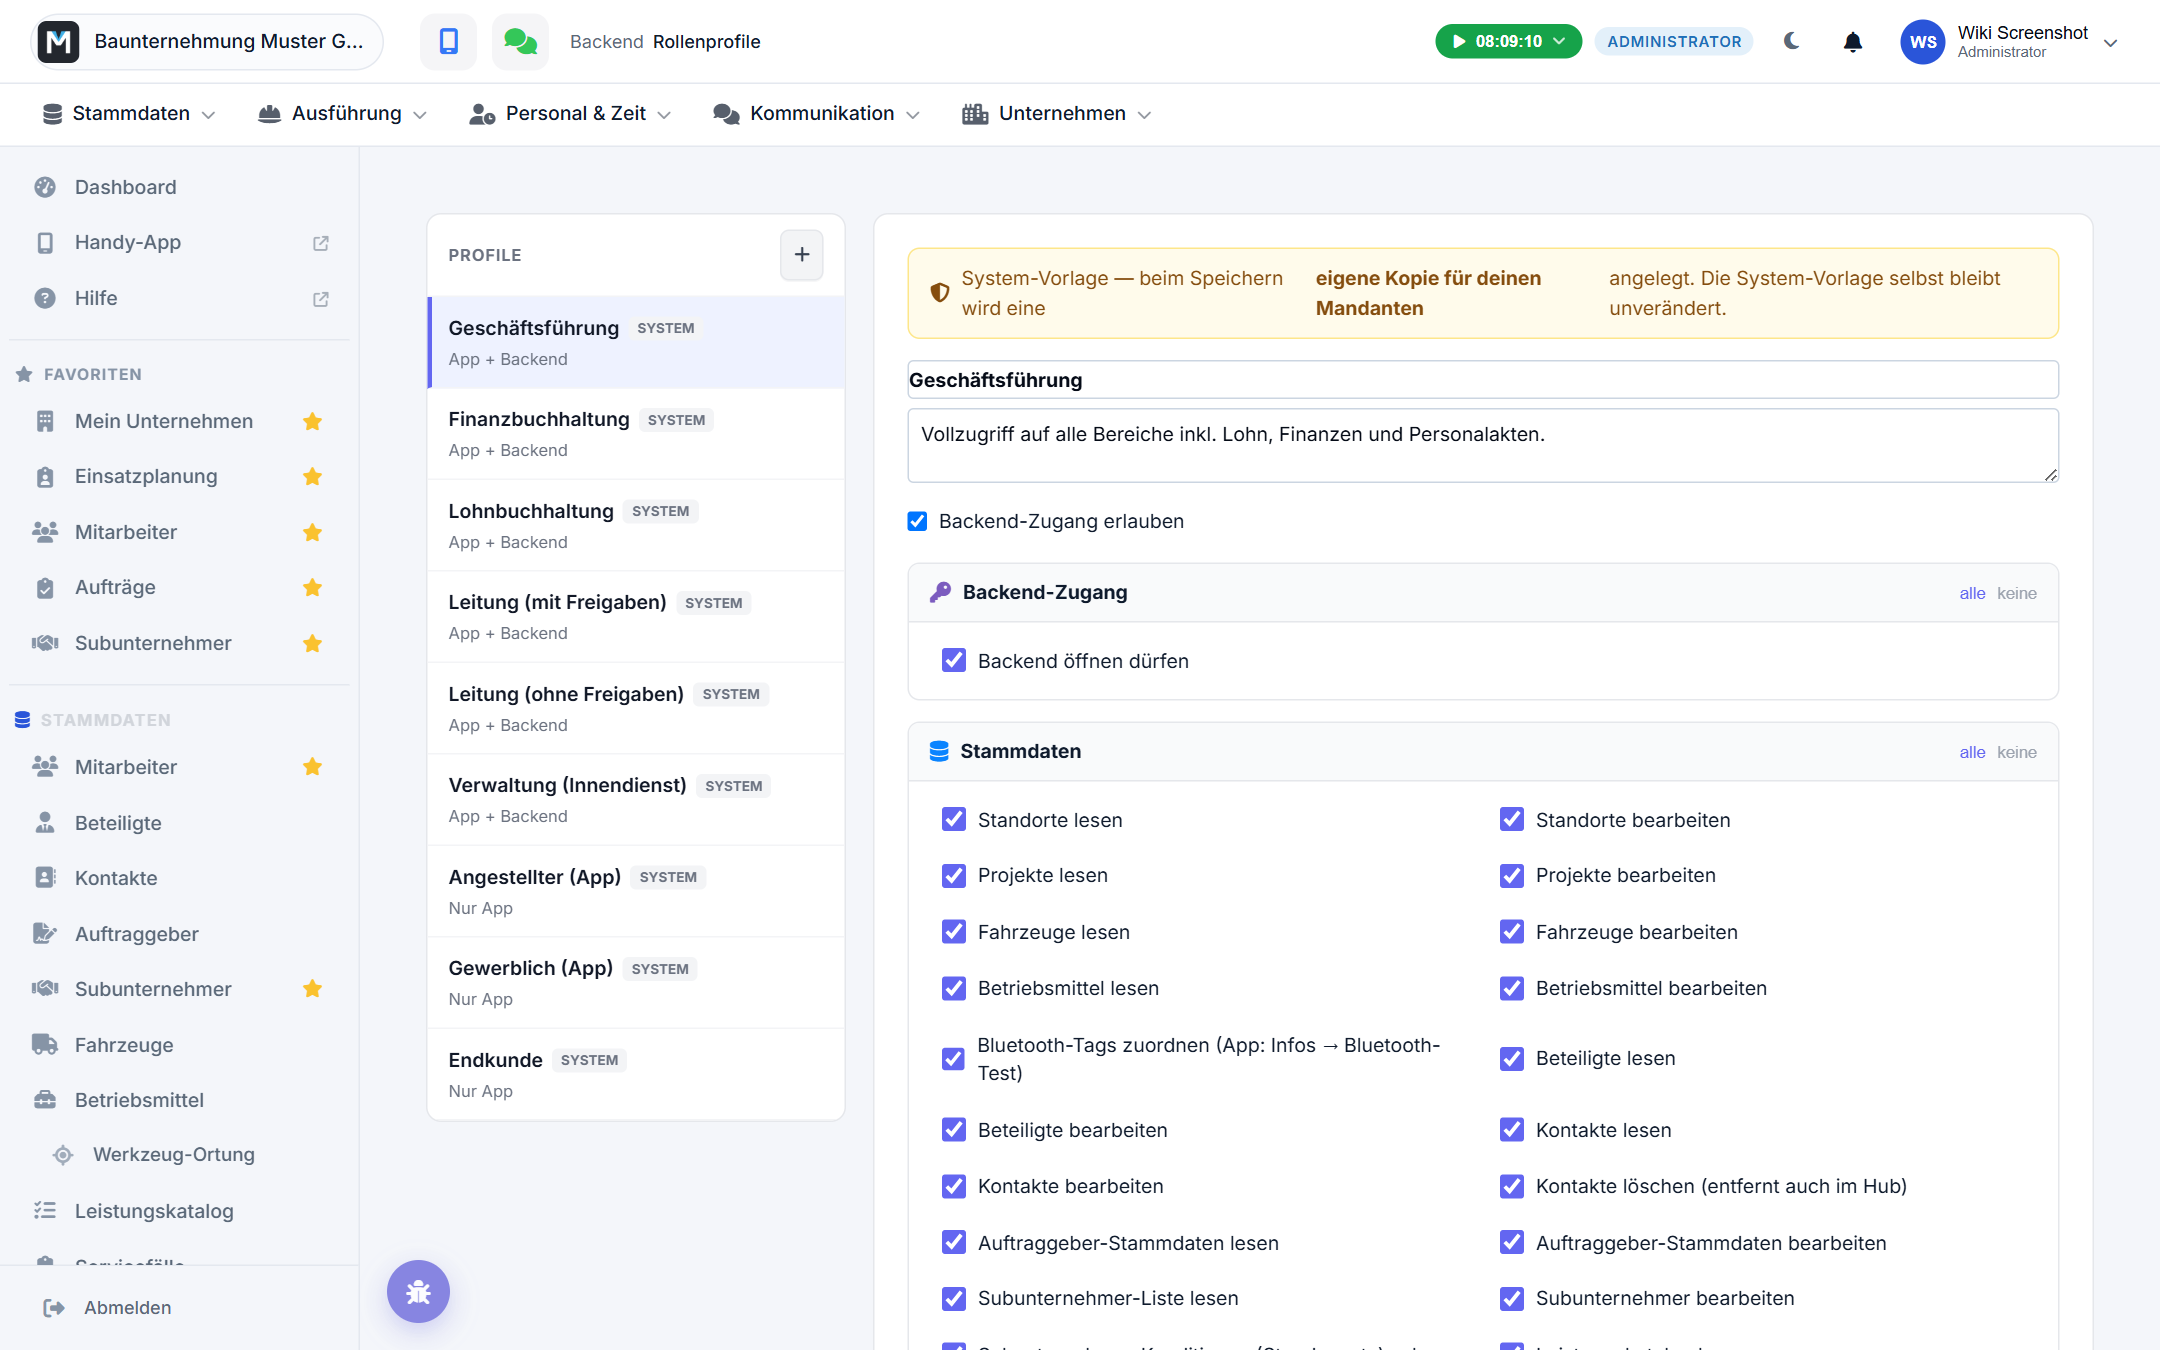2160x1350 pixels.
Task: Toggle Betriebsmittel lesen checkbox
Action: [x=954, y=988]
